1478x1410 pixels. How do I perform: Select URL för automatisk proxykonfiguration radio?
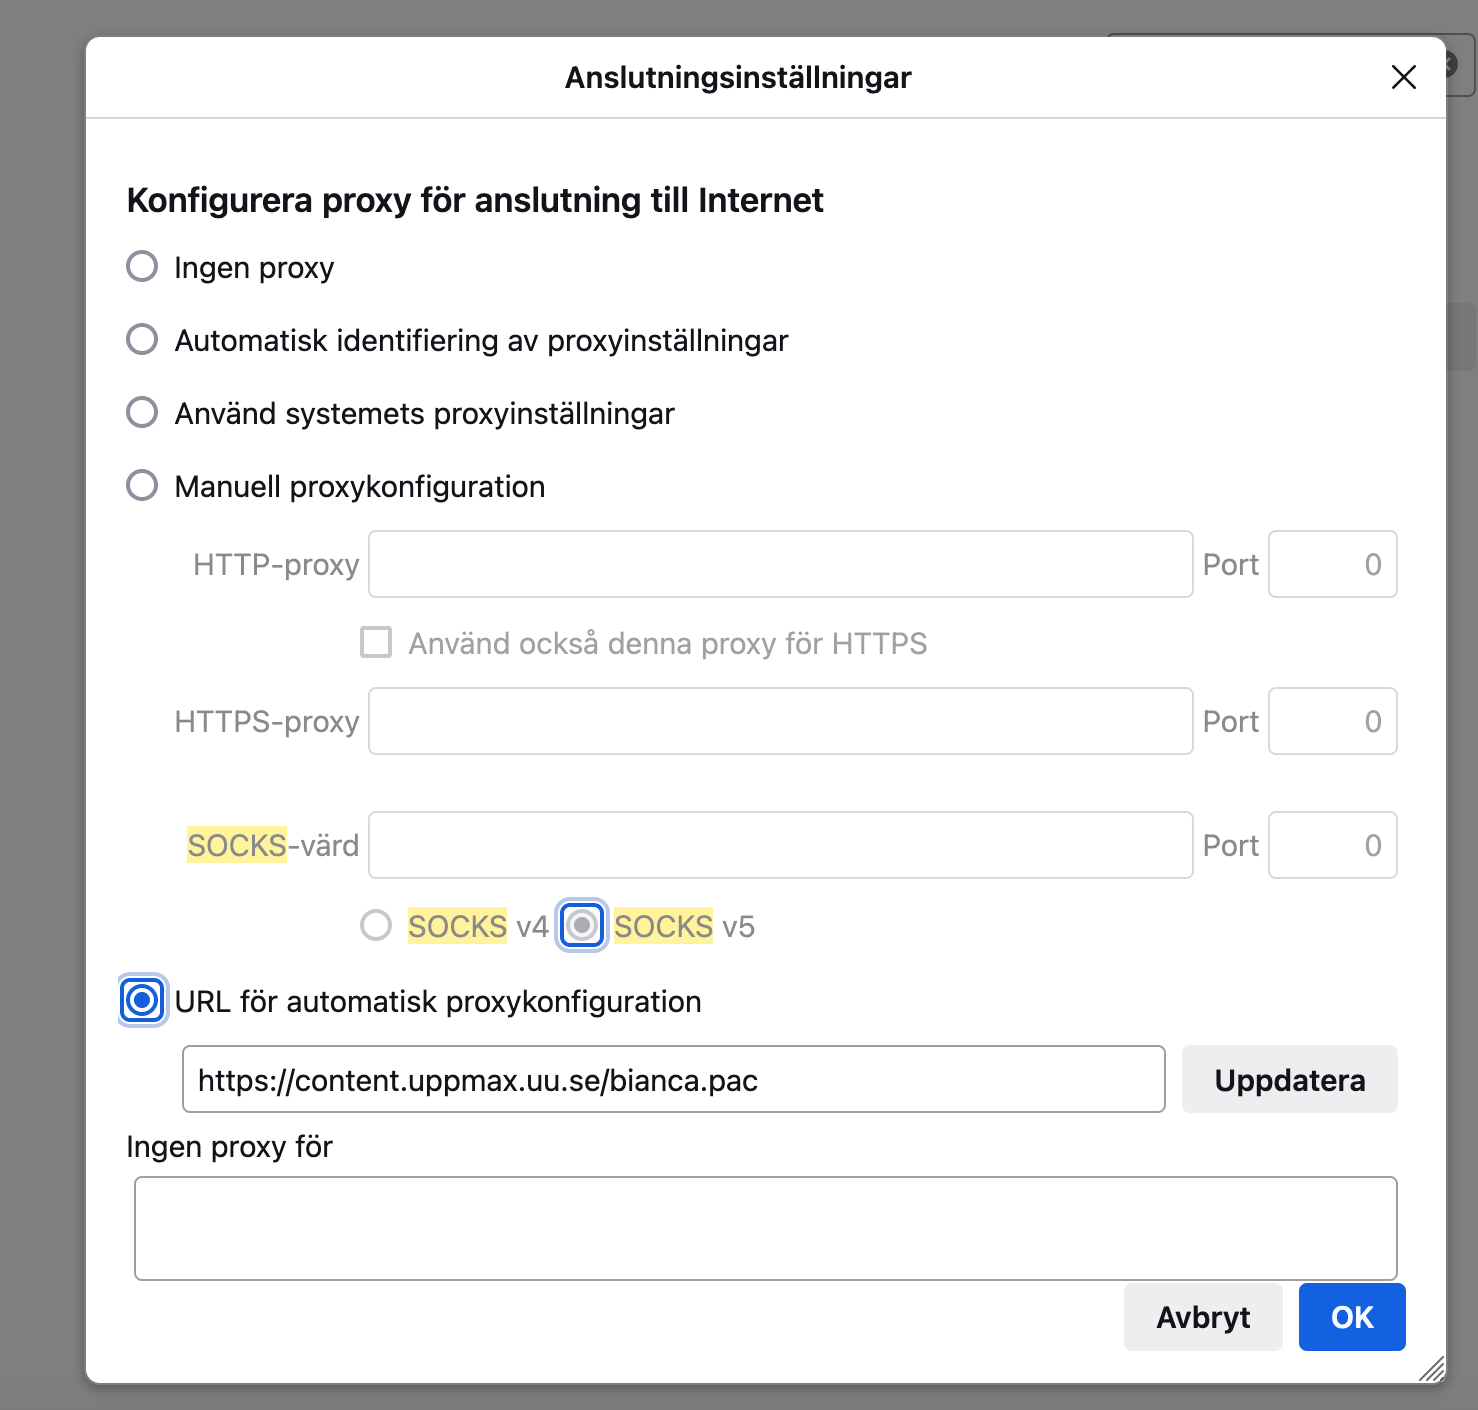pyautogui.click(x=142, y=1000)
